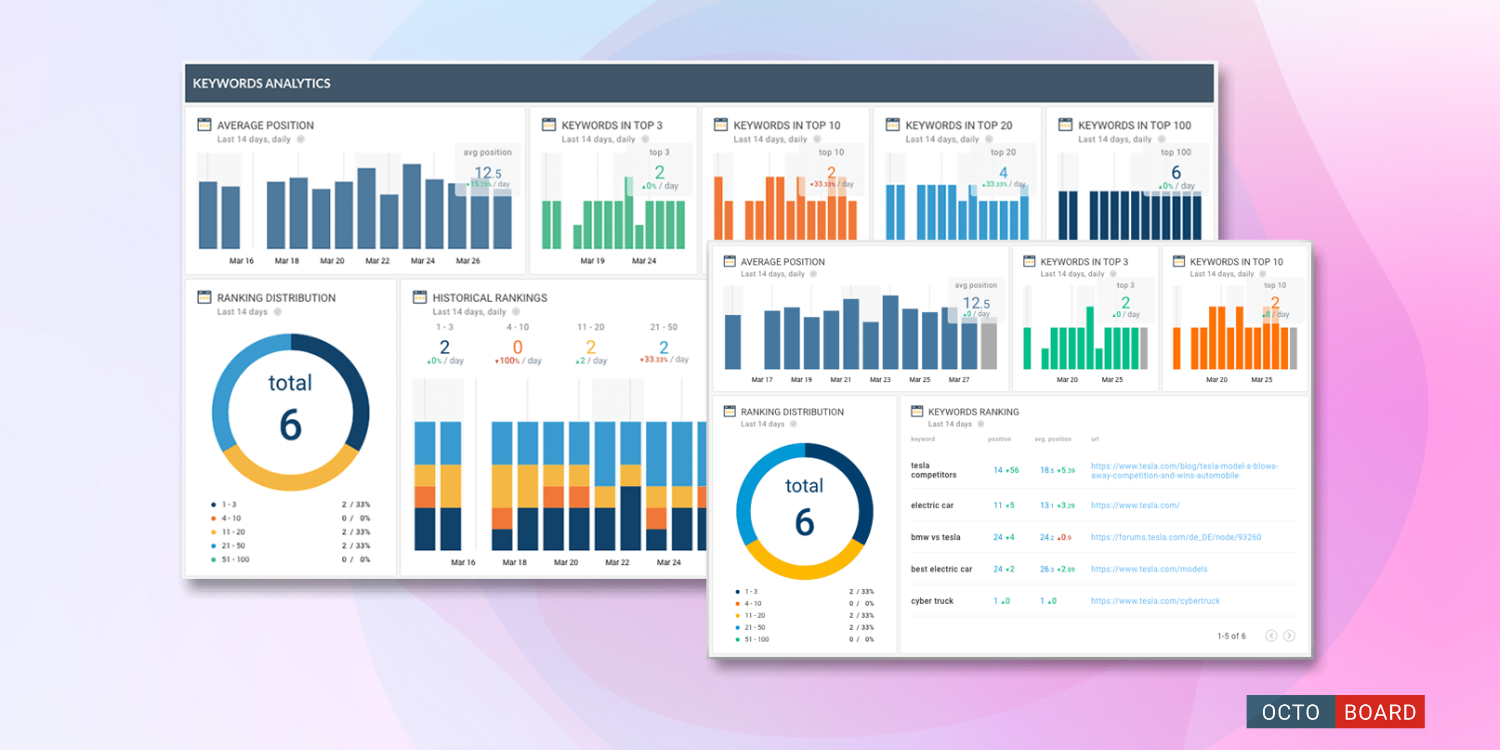
Task: Click info dot under Keywords Ranking title
Action: tap(981, 424)
